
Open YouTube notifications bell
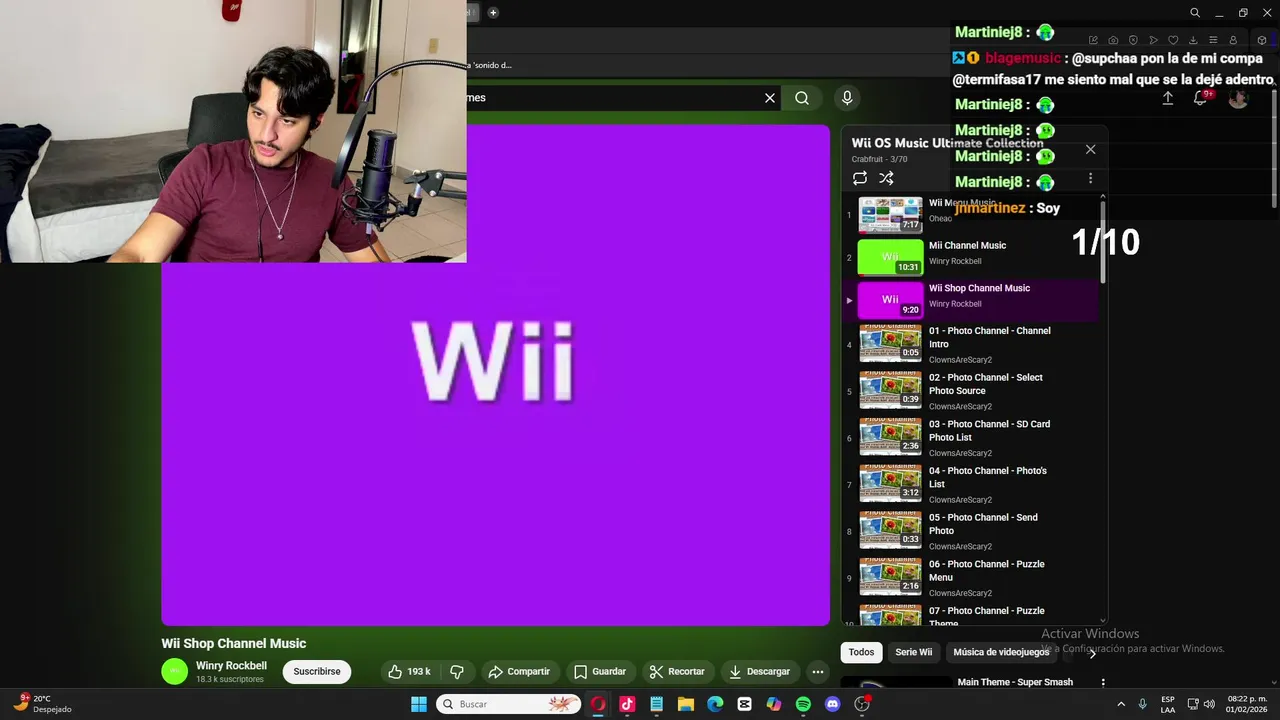point(1201,98)
